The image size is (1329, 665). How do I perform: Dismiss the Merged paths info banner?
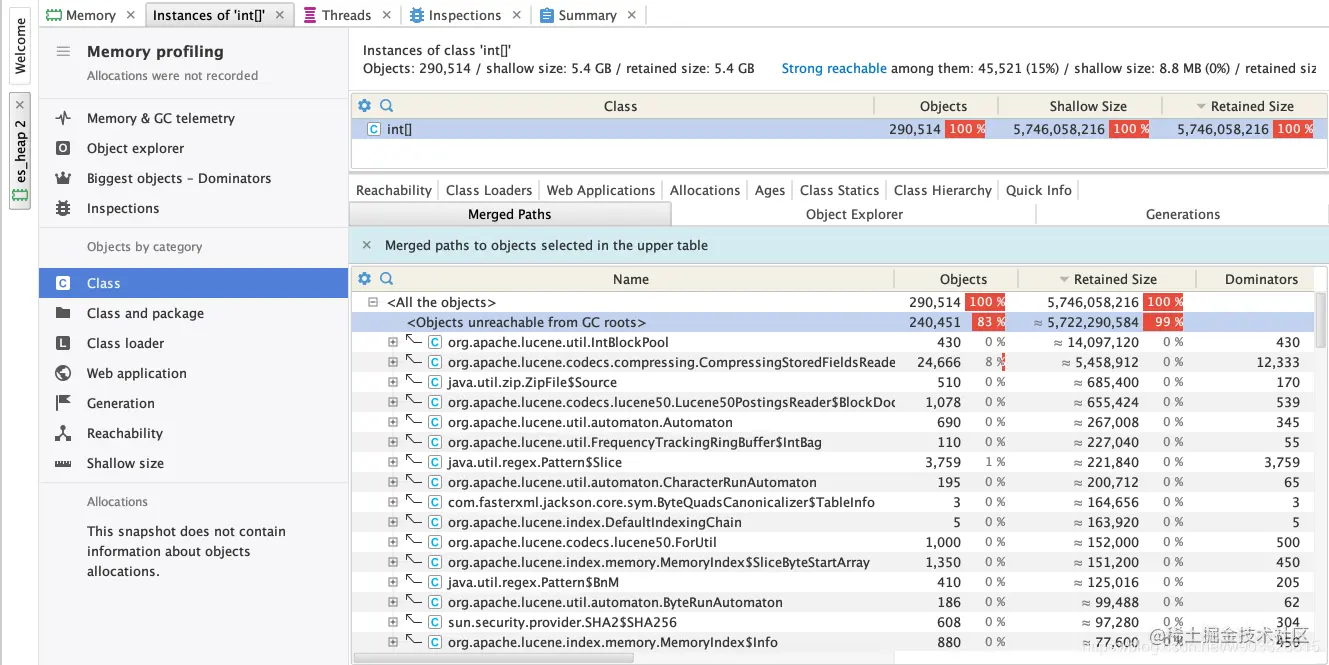point(366,245)
